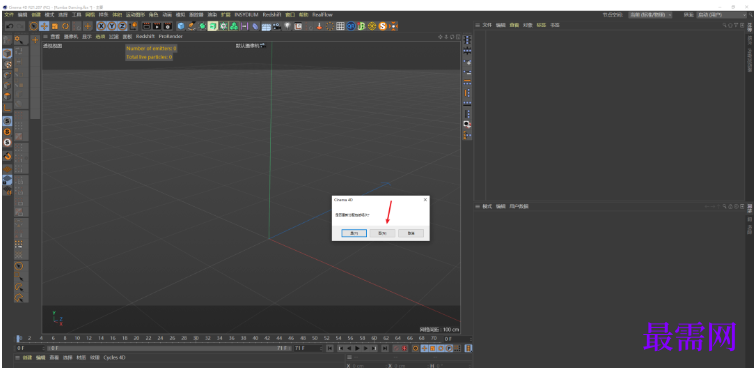
Task: Toggle Position keyframe recording in the timeline
Action: coord(425,348)
